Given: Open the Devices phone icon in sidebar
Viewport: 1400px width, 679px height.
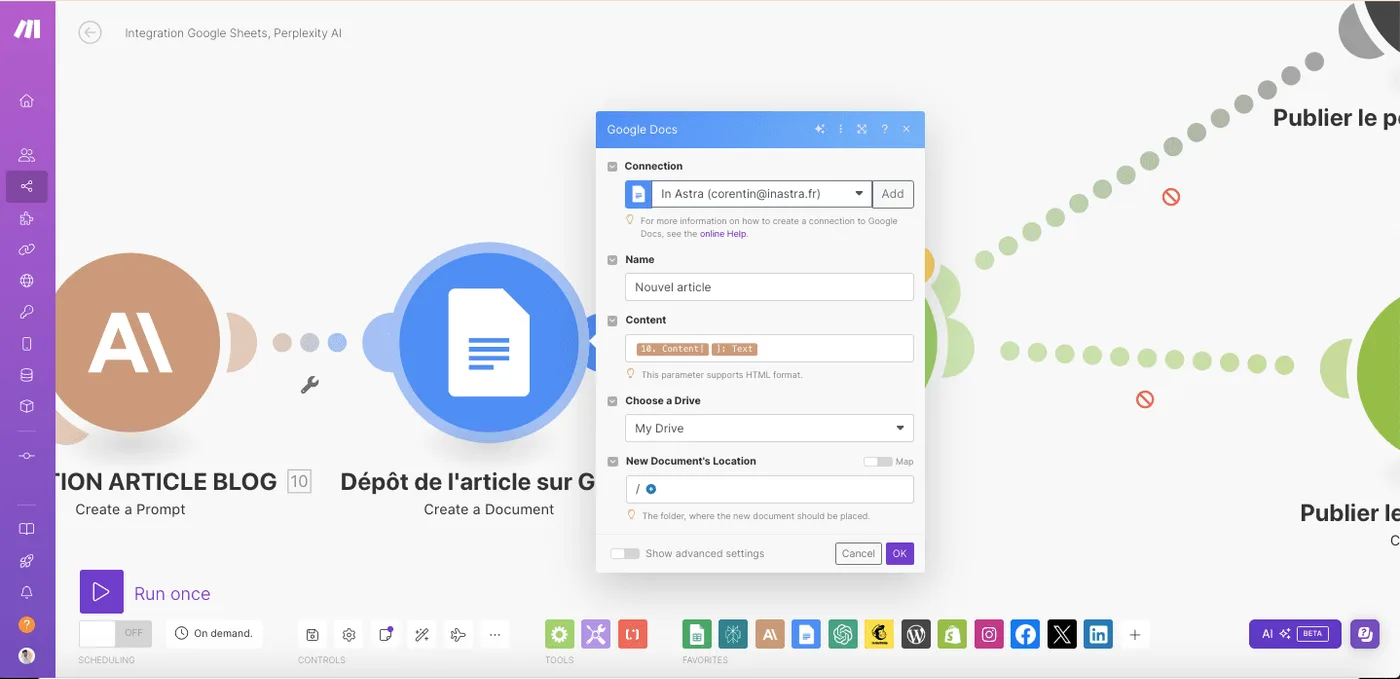Looking at the screenshot, I should (27, 344).
